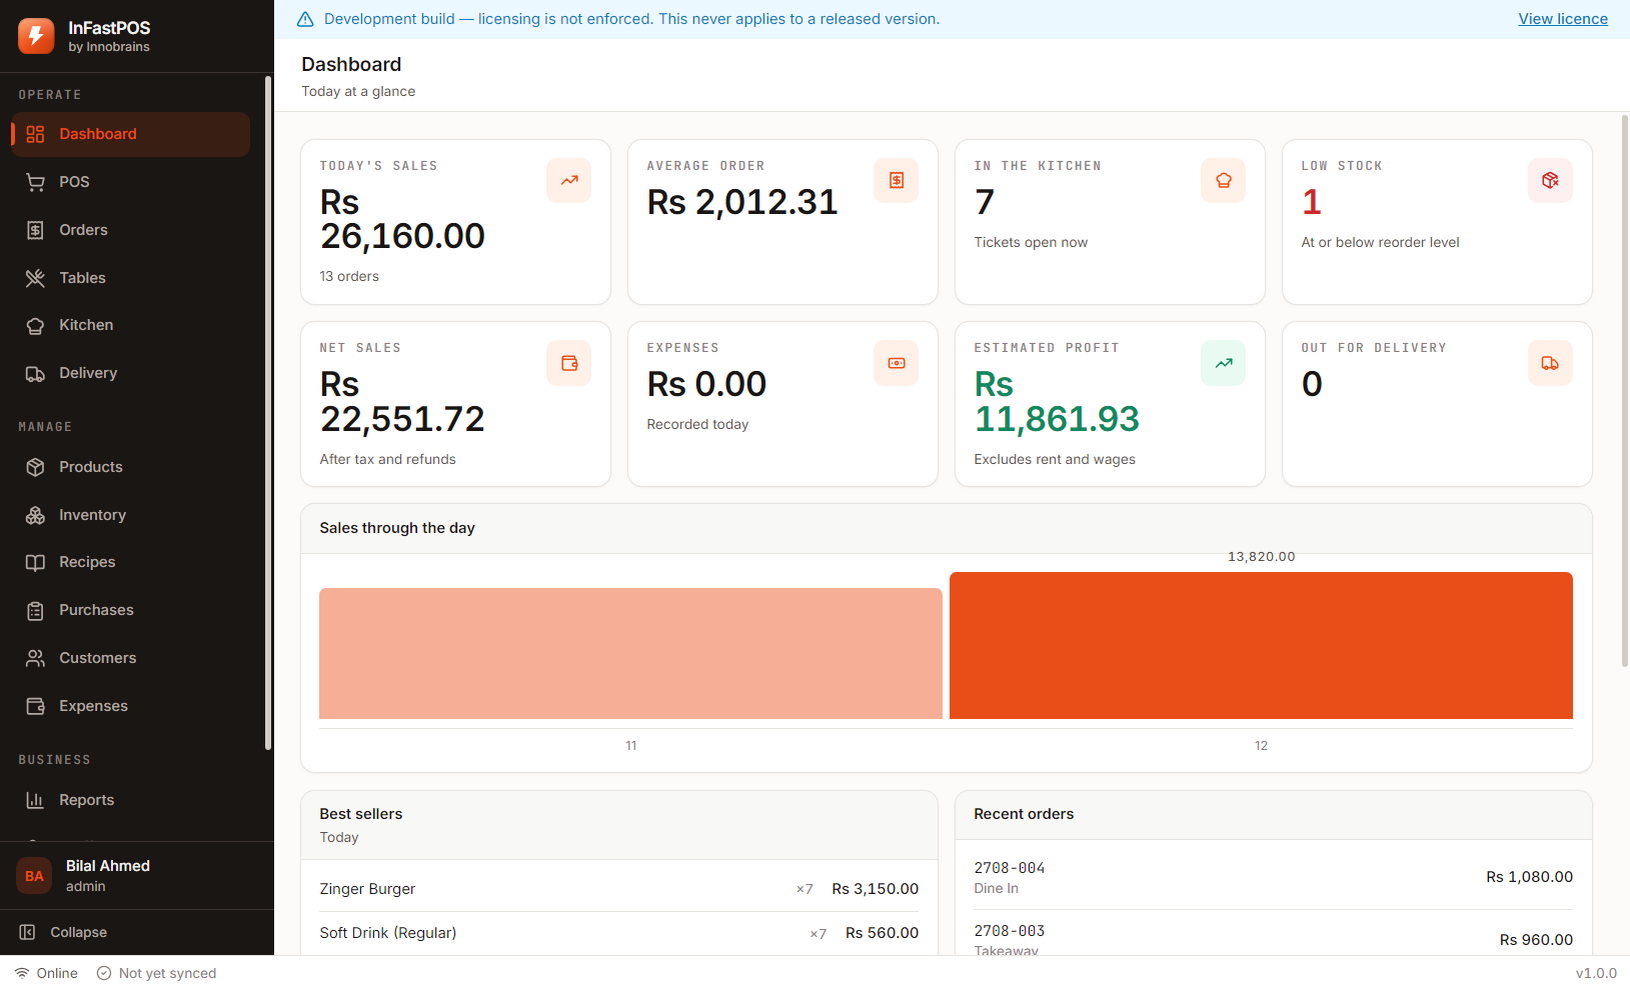Click the sidebar vertical scrollbar

[x=268, y=413]
